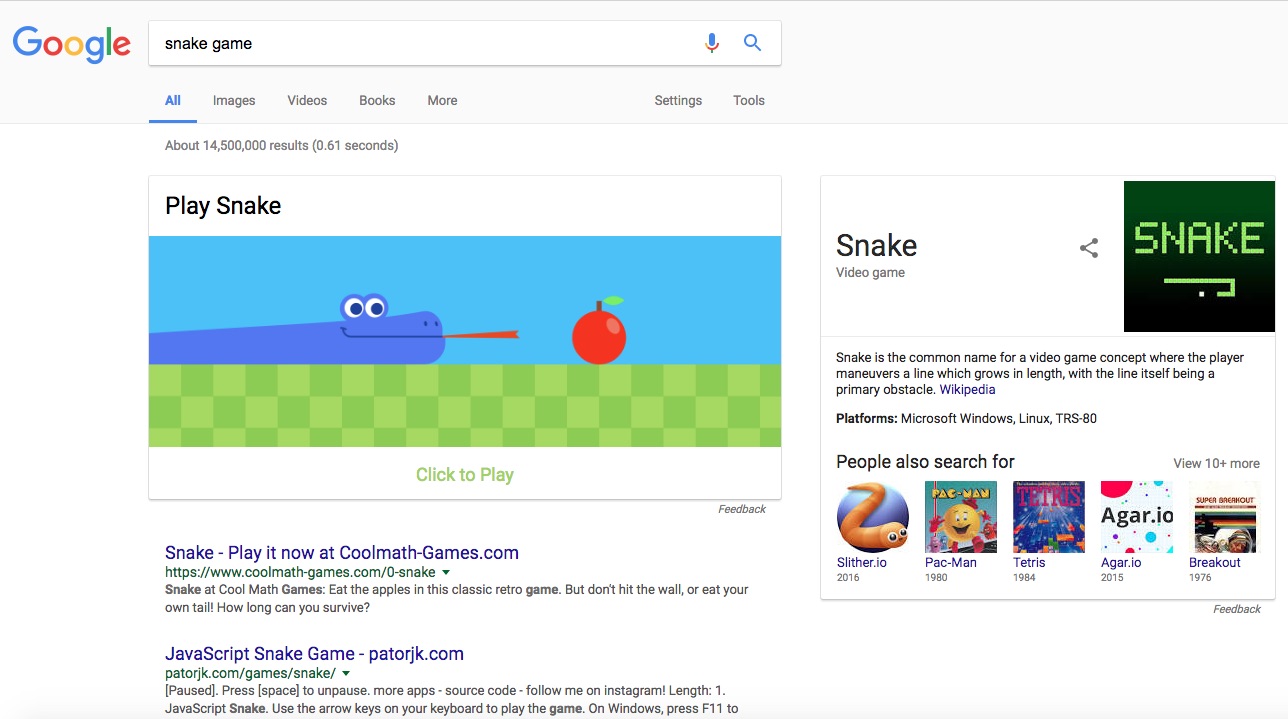Switch to Books tab

pyautogui.click(x=377, y=100)
